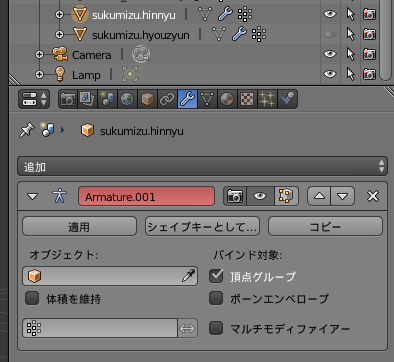Select Camera in the outliner
The image size is (394, 362).
click(92, 55)
